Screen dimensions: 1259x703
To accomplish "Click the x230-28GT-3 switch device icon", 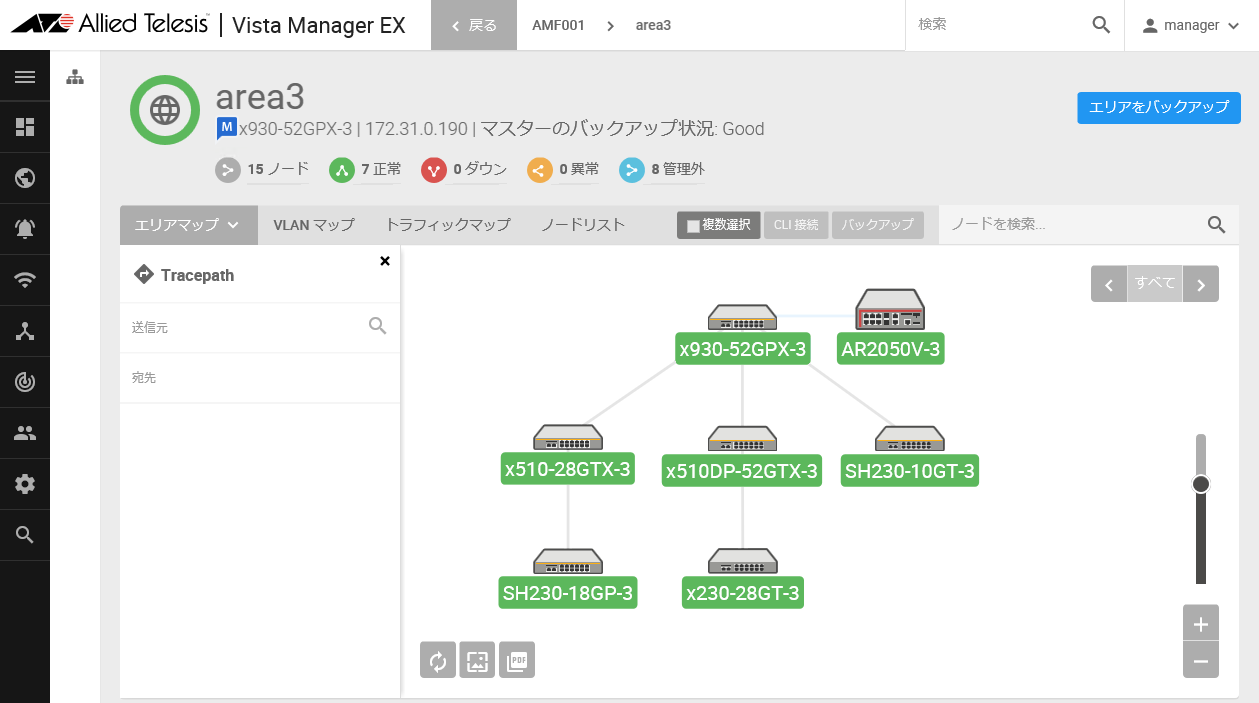I will point(742,561).
